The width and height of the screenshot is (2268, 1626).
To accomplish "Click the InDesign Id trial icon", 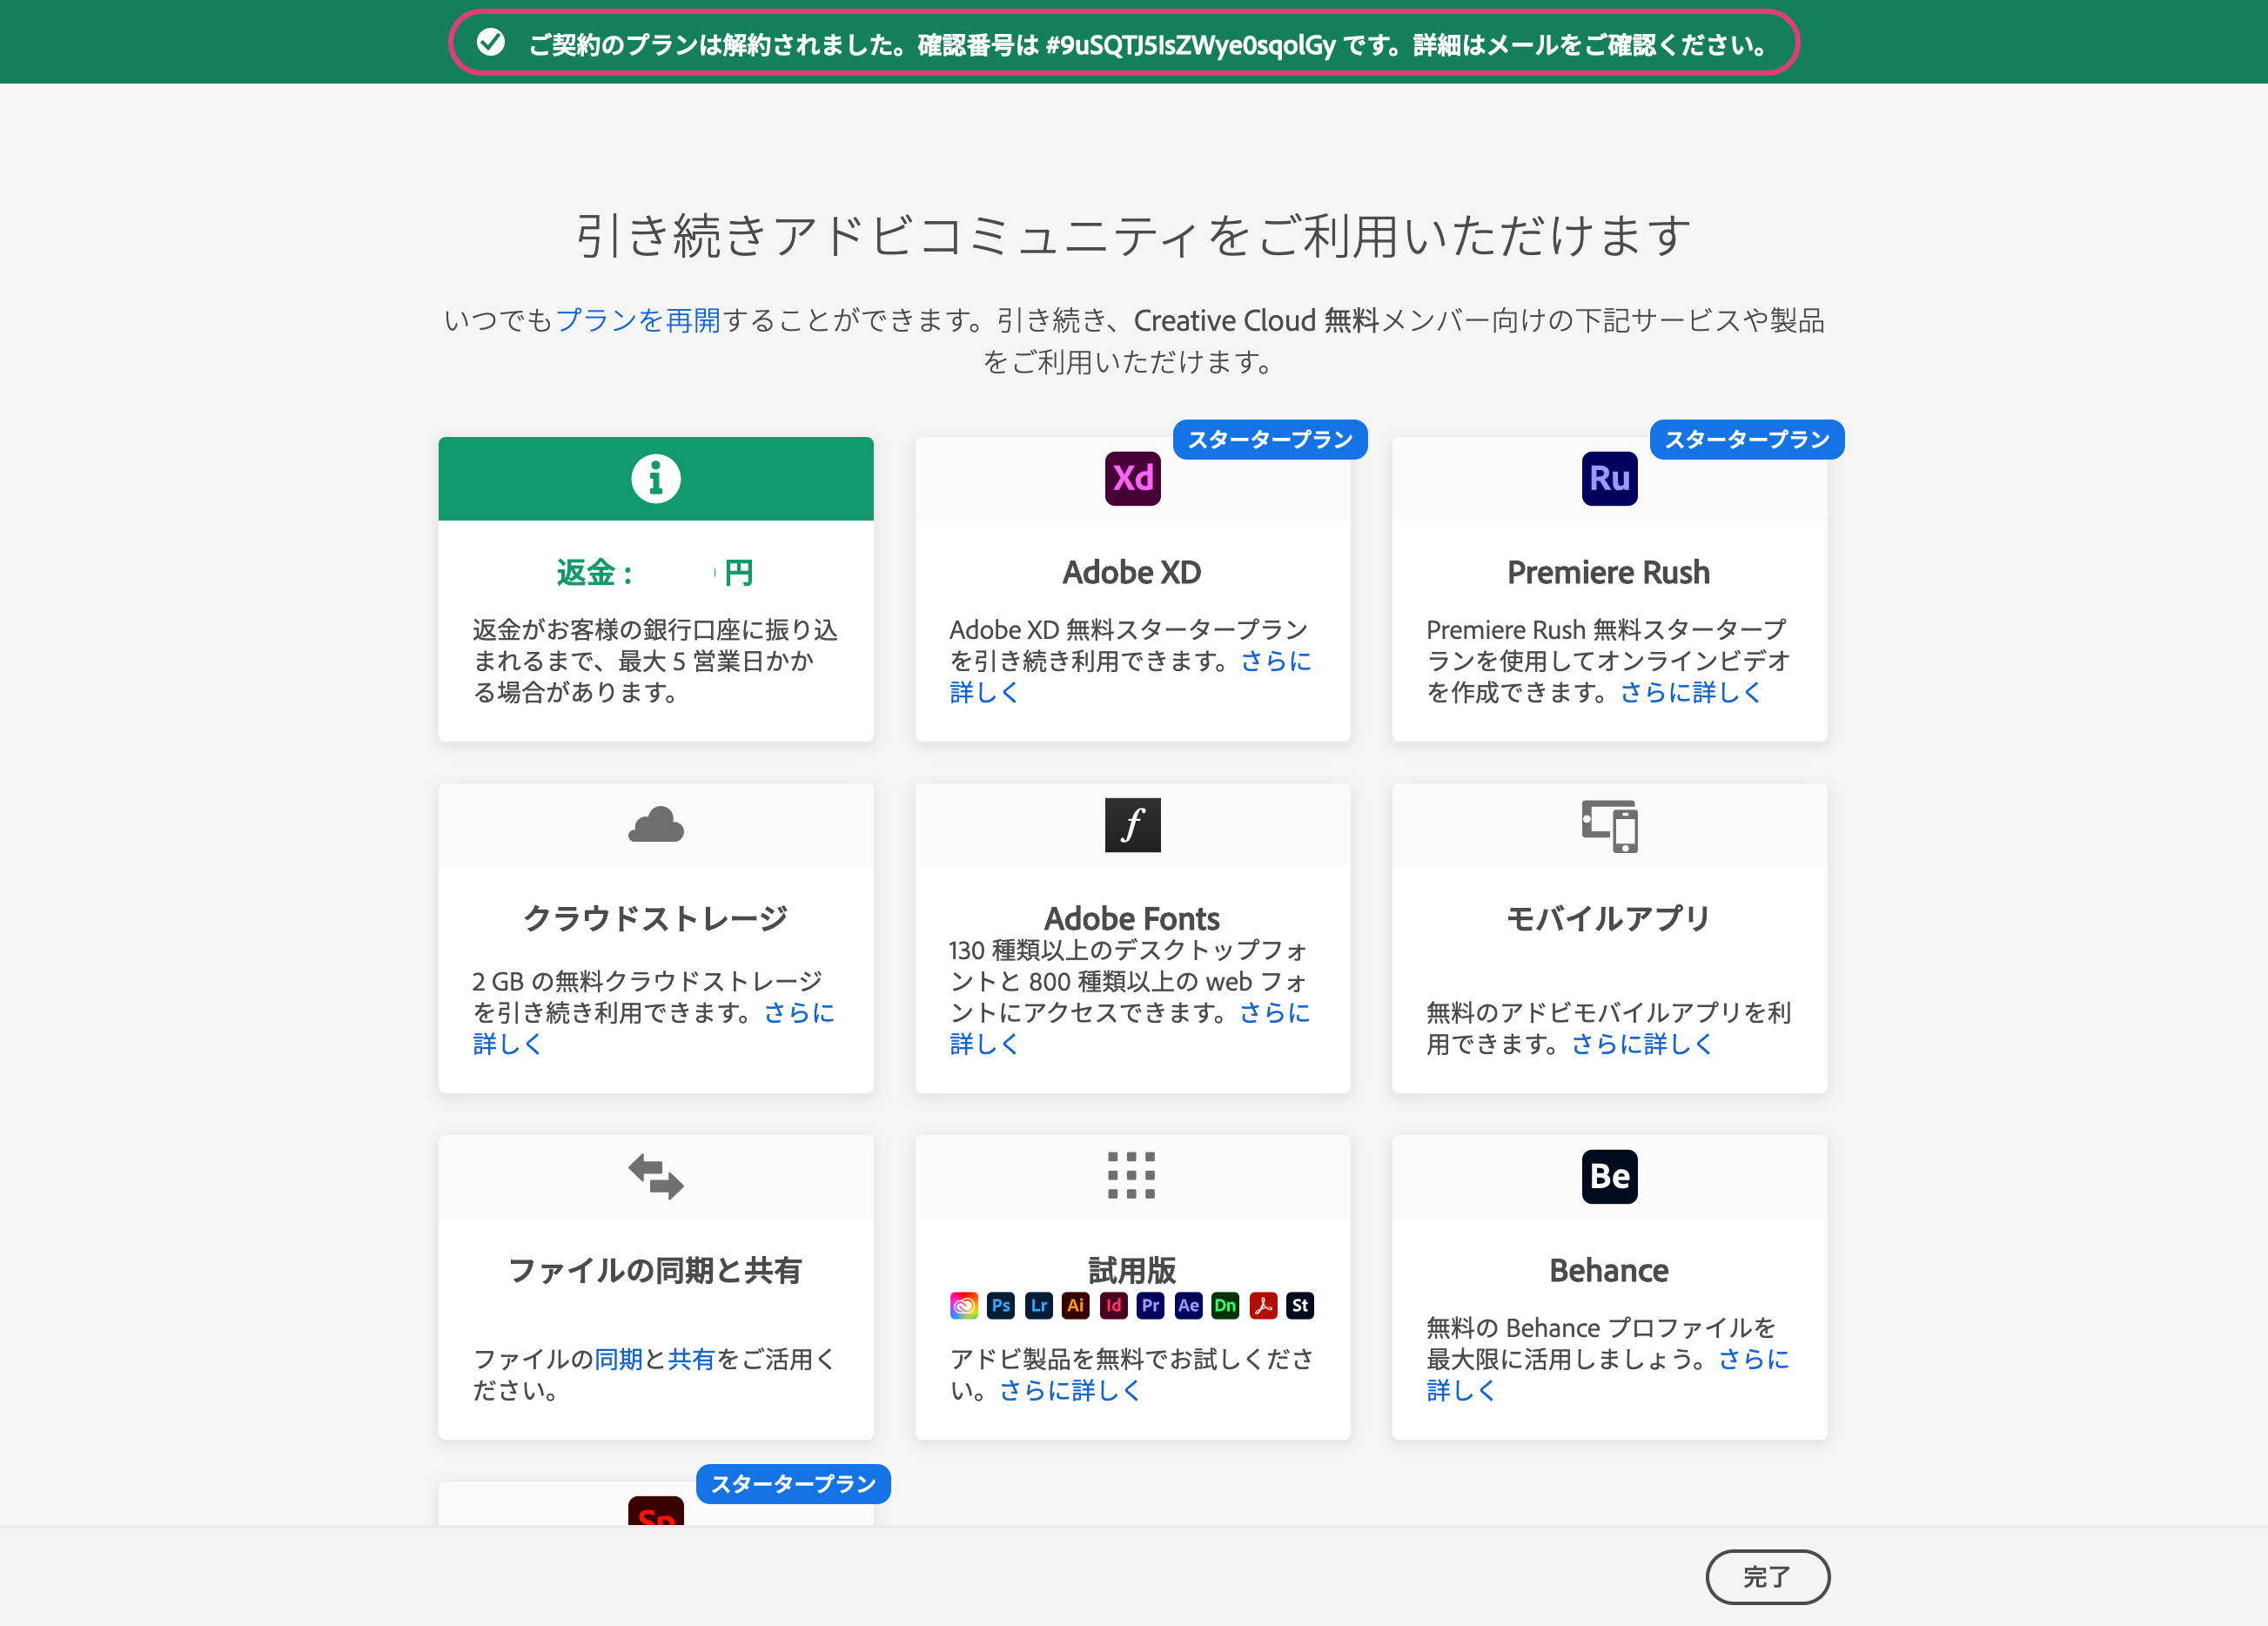I will coord(1113,1305).
